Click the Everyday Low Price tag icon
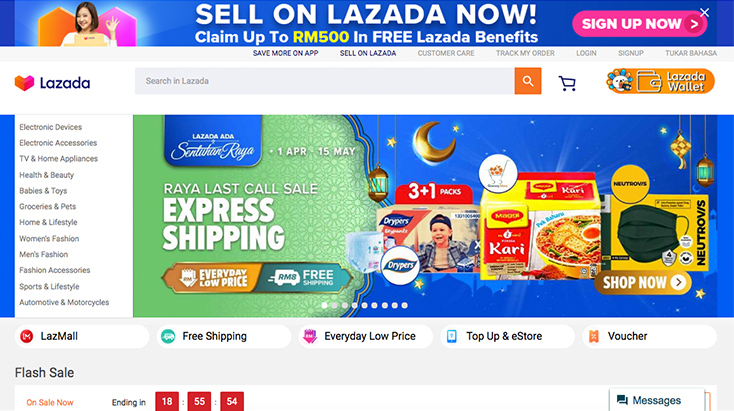Viewport: 734px width, 411px height. pyautogui.click(x=309, y=336)
